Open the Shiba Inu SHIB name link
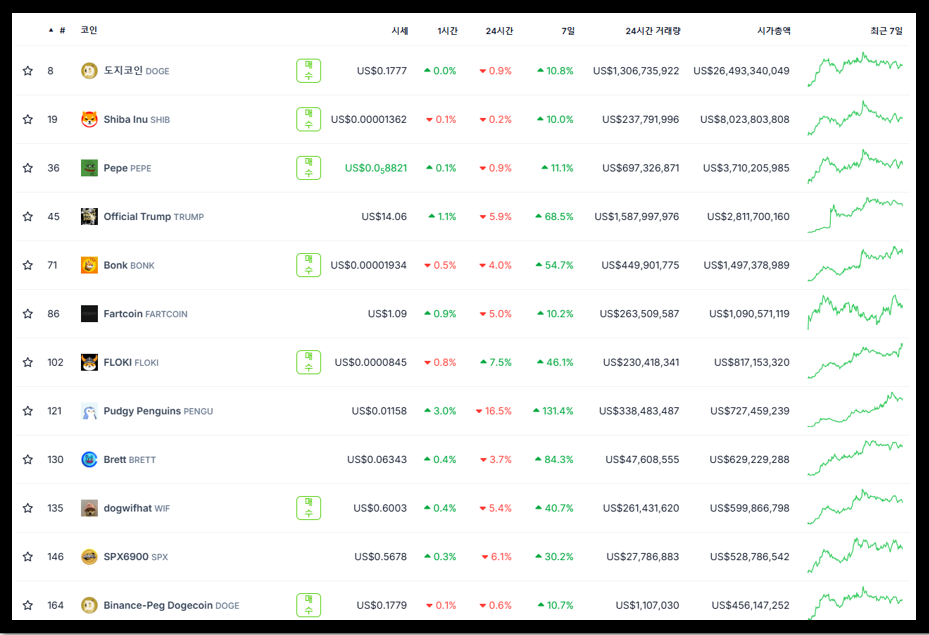Viewport: 929px width, 635px height. pyautogui.click(x=137, y=120)
